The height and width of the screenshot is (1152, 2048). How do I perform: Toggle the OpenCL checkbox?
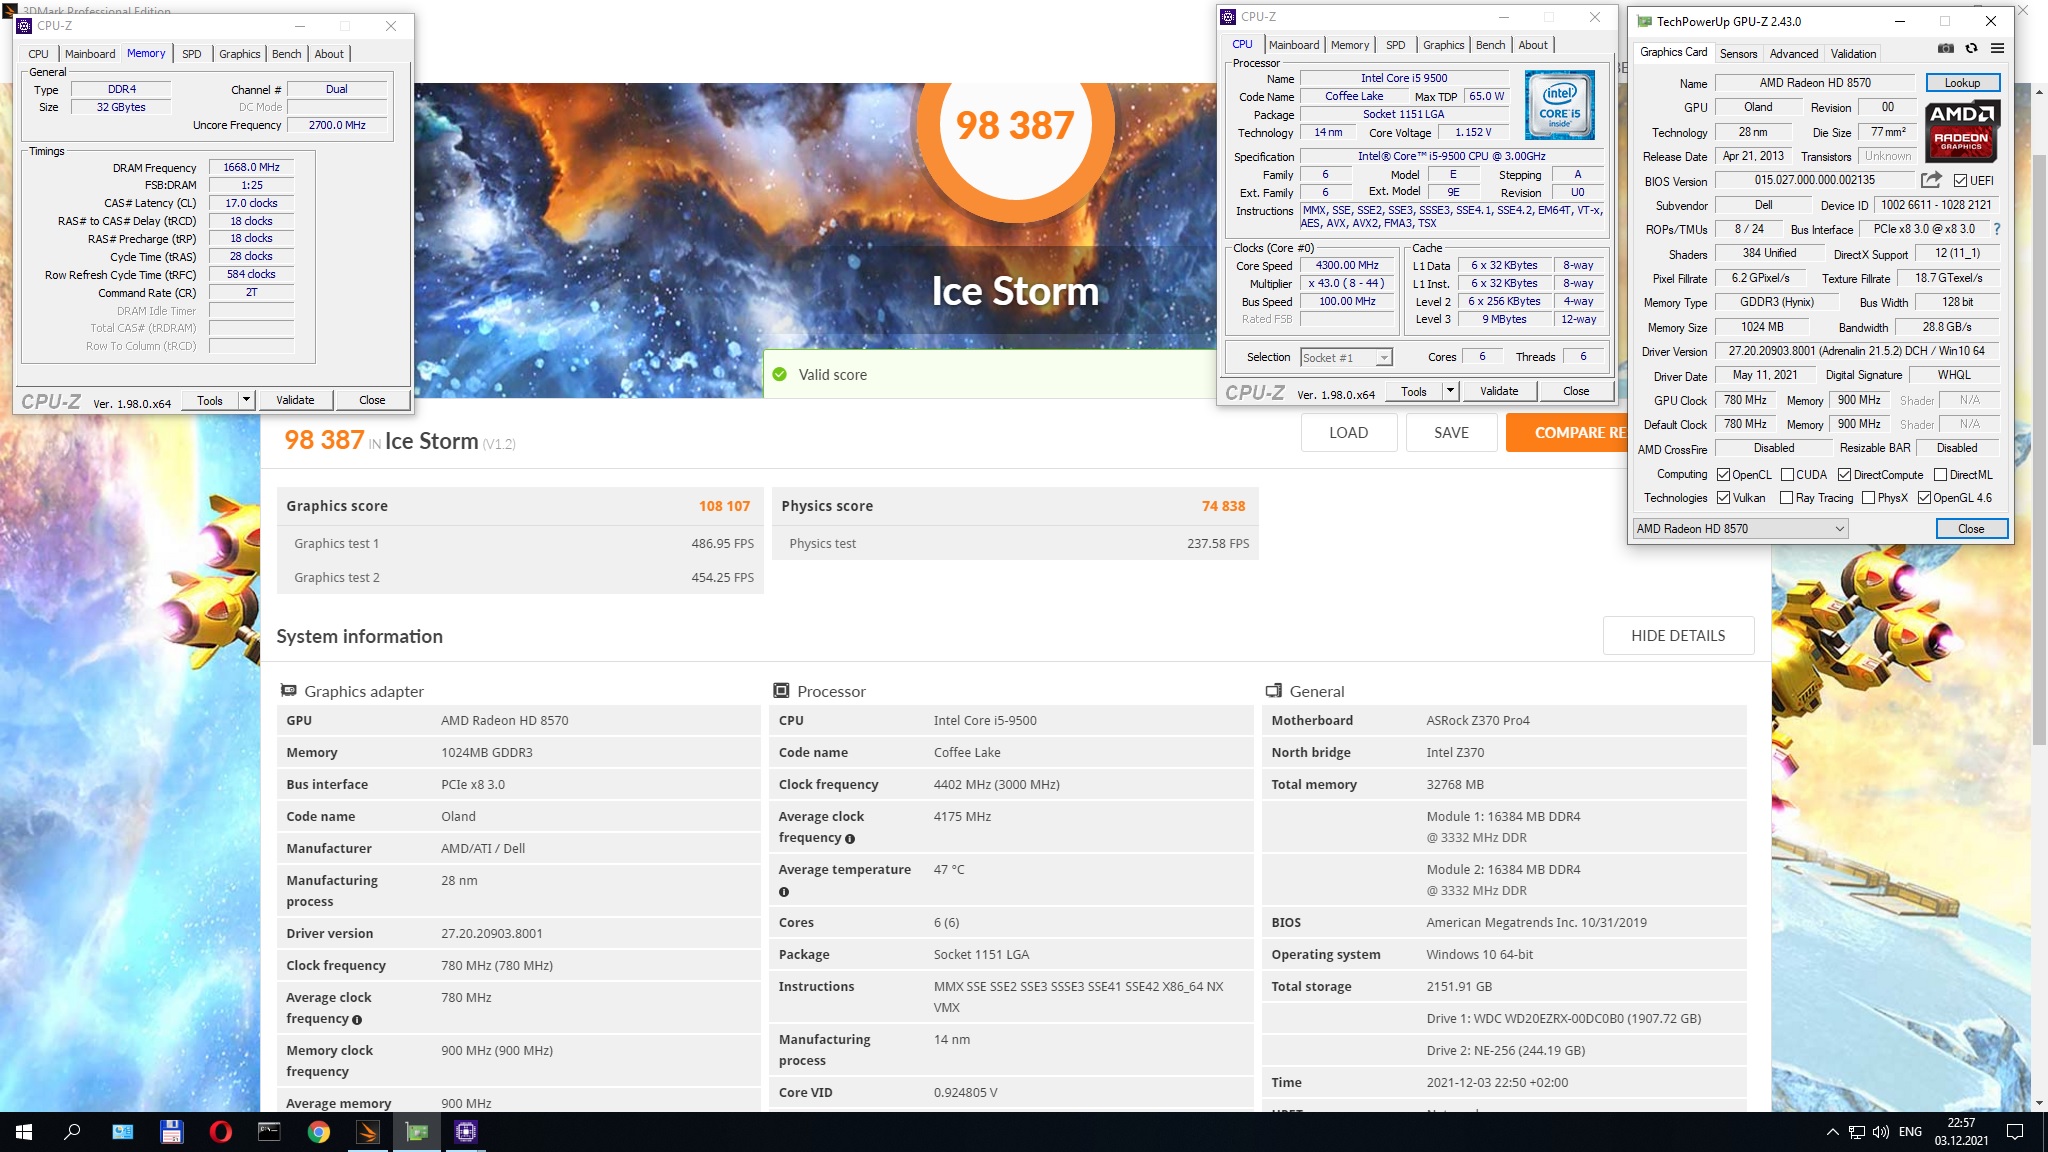click(1723, 475)
